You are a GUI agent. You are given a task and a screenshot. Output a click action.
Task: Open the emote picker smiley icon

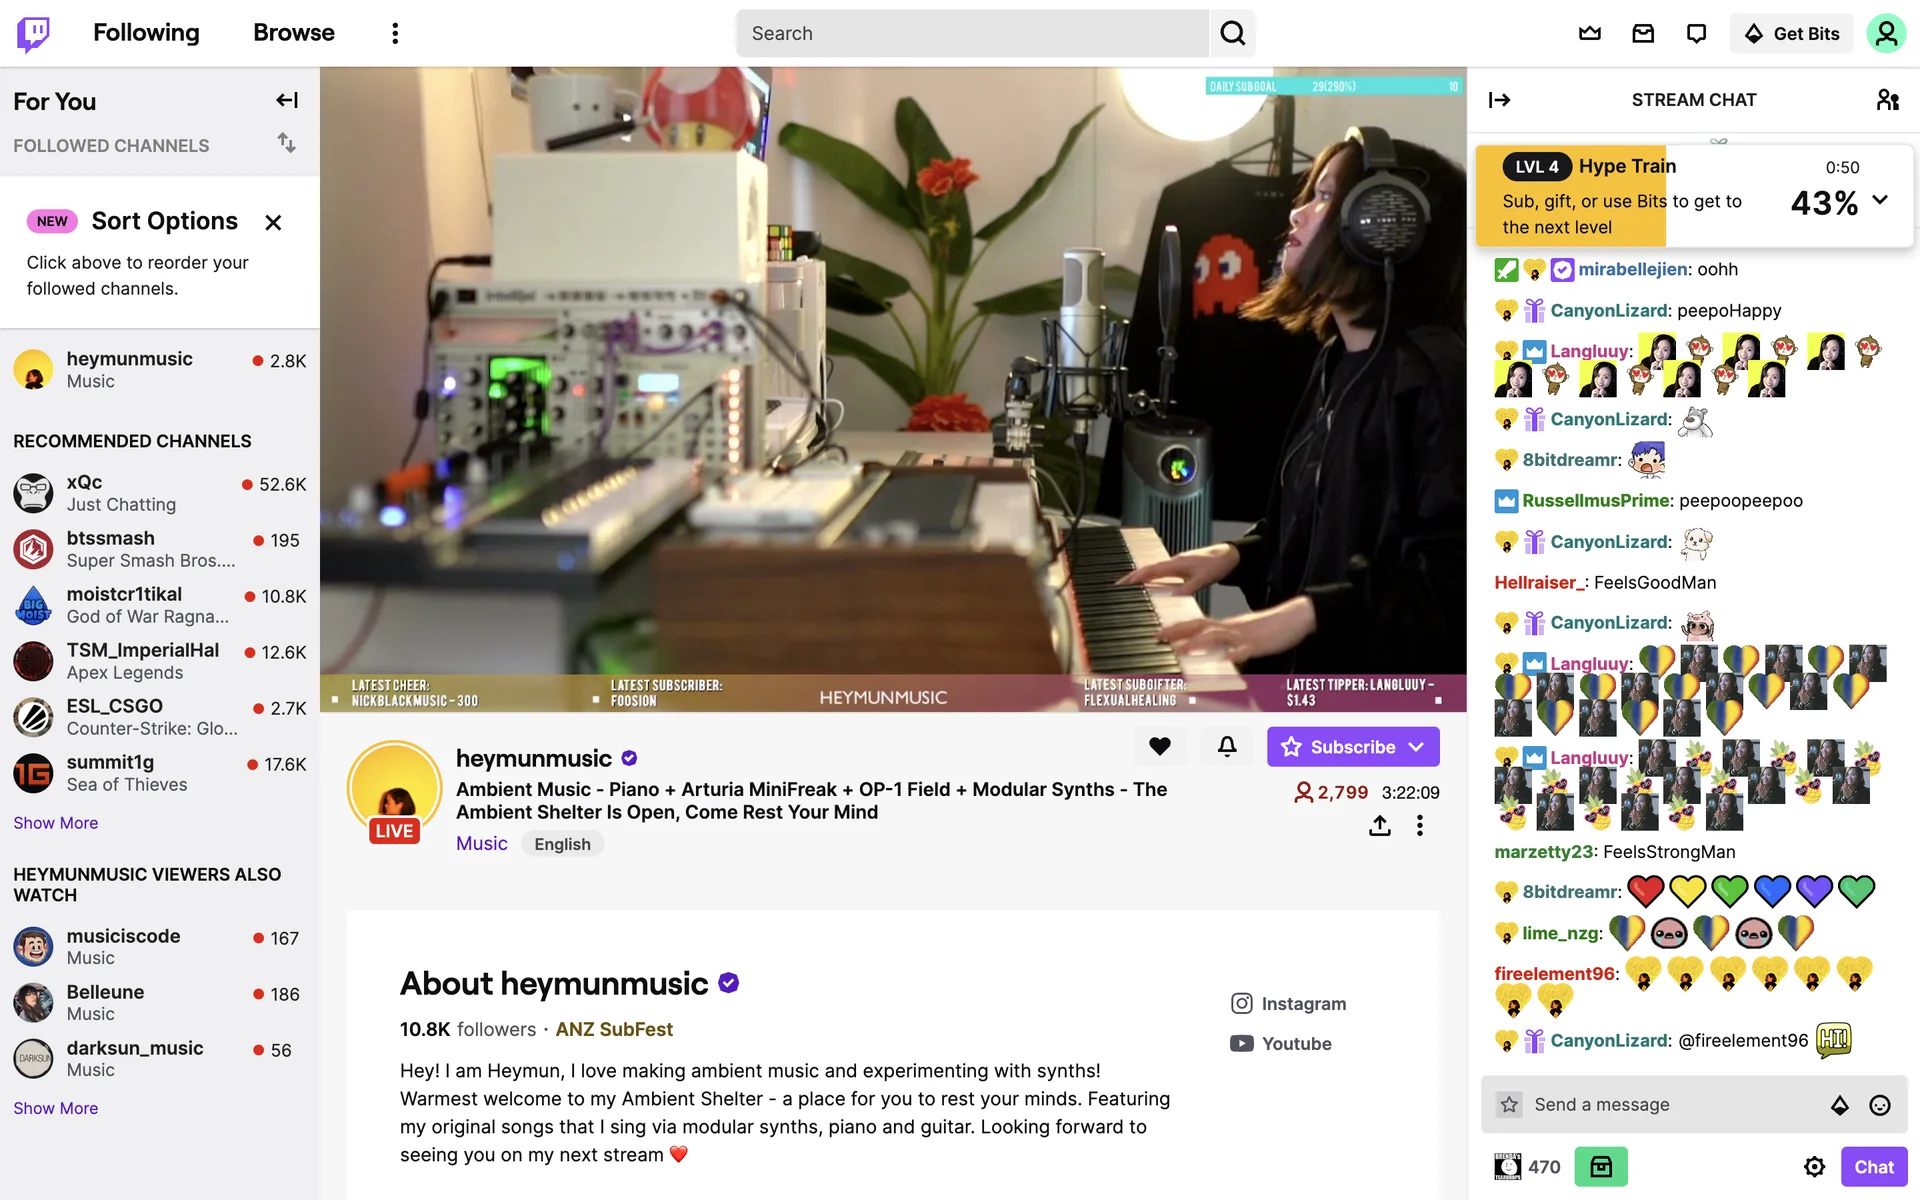click(1880, 1105)
